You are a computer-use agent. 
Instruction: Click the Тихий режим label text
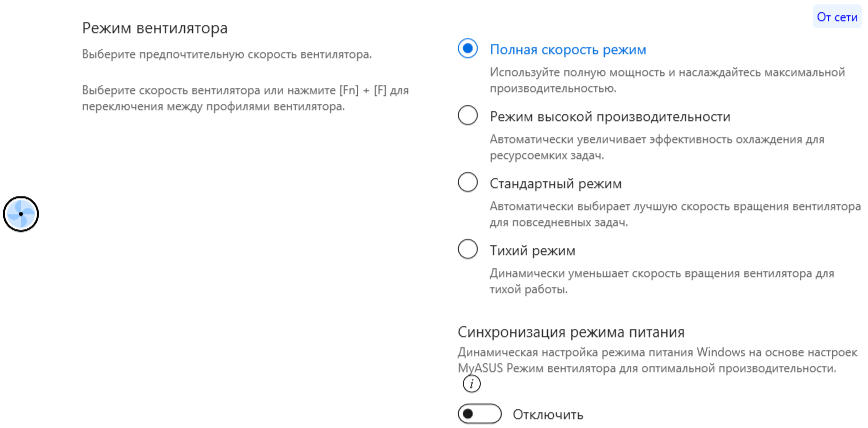pyautogui.click(x=532, y=250)
